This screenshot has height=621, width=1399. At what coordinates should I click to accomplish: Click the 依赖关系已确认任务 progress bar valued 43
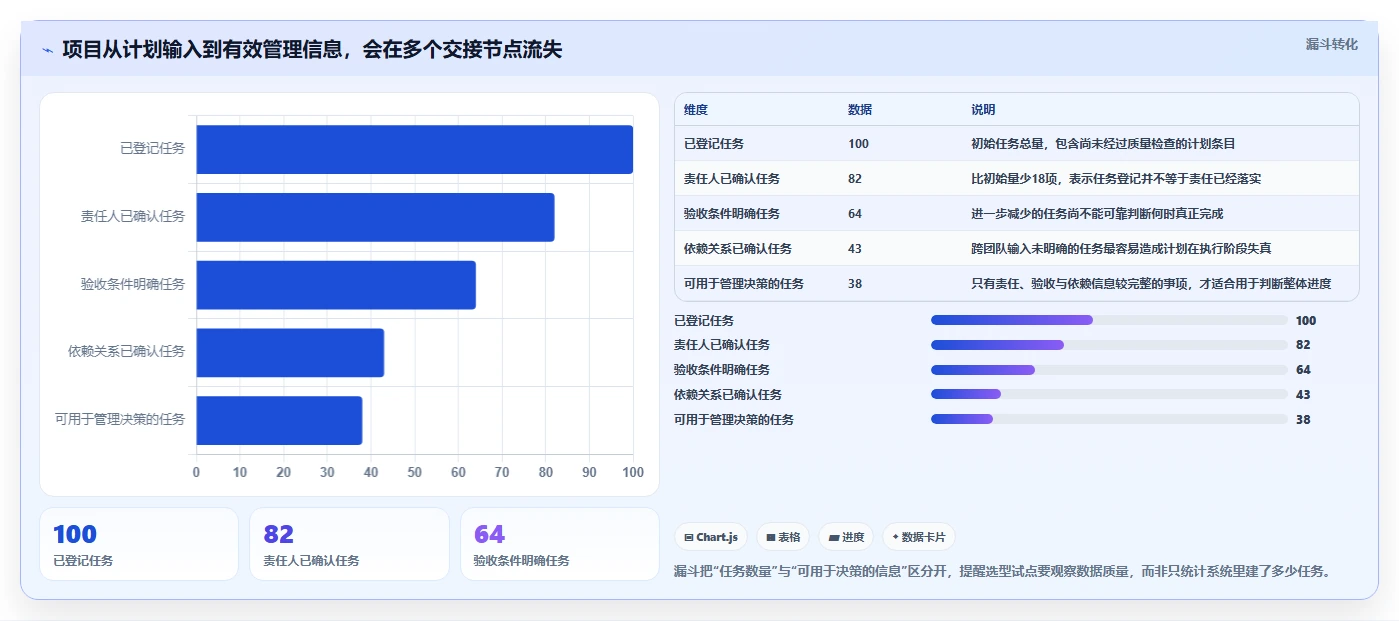pyautogui.click(x=1109, y=394)
